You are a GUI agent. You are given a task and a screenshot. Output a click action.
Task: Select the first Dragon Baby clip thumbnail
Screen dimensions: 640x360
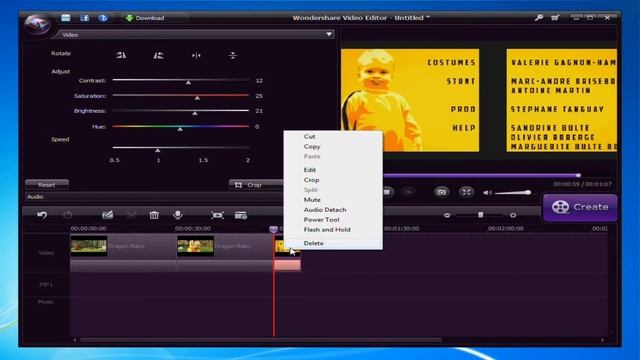click(89, 246)
